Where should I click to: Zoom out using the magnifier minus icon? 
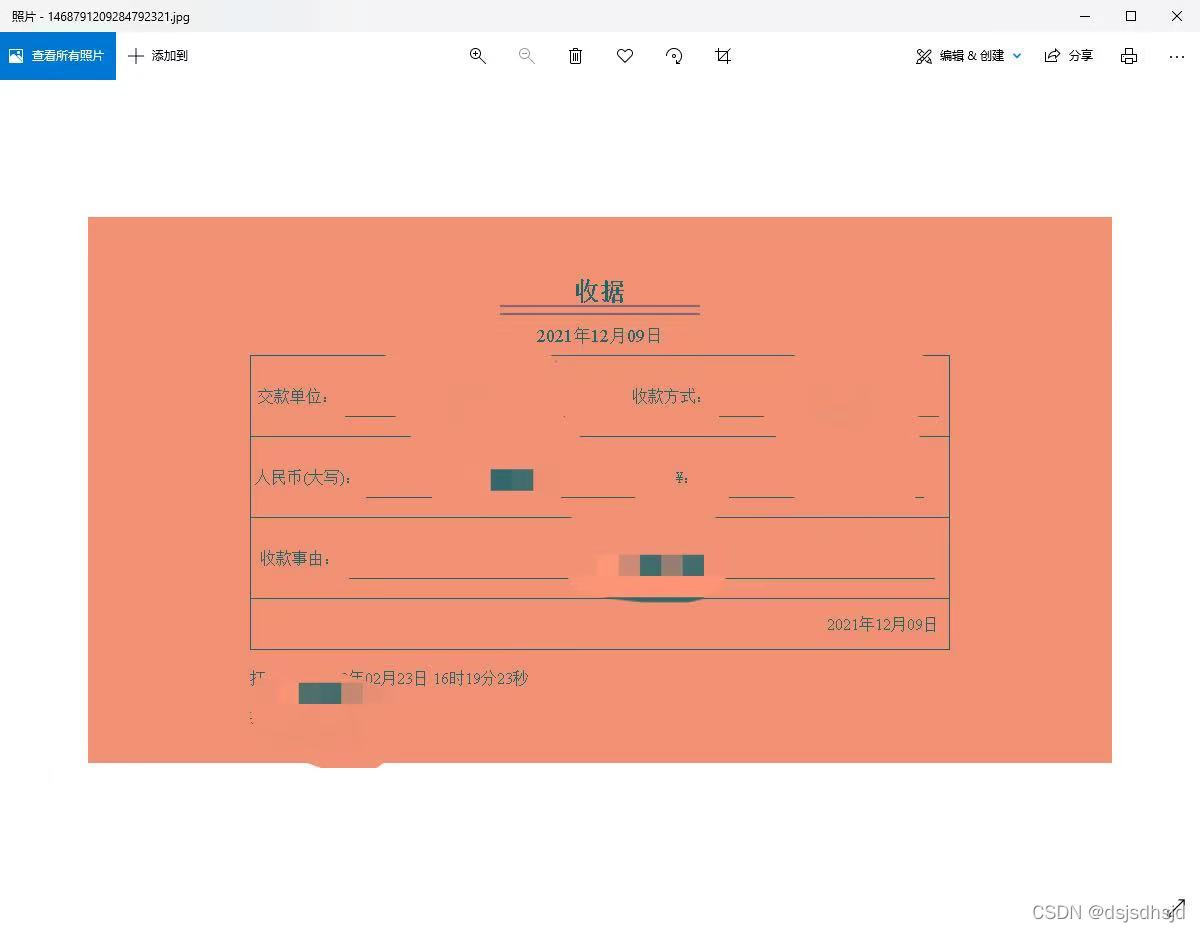(x=526, y=56)
